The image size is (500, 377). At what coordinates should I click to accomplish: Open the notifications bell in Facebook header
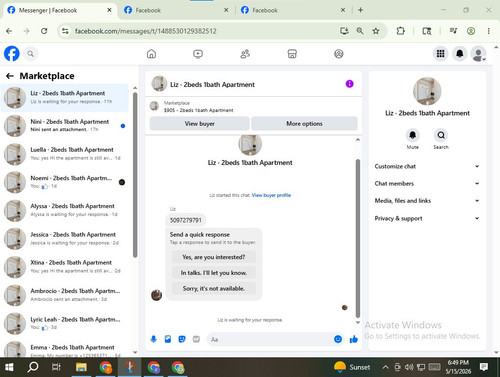(460, 53)
